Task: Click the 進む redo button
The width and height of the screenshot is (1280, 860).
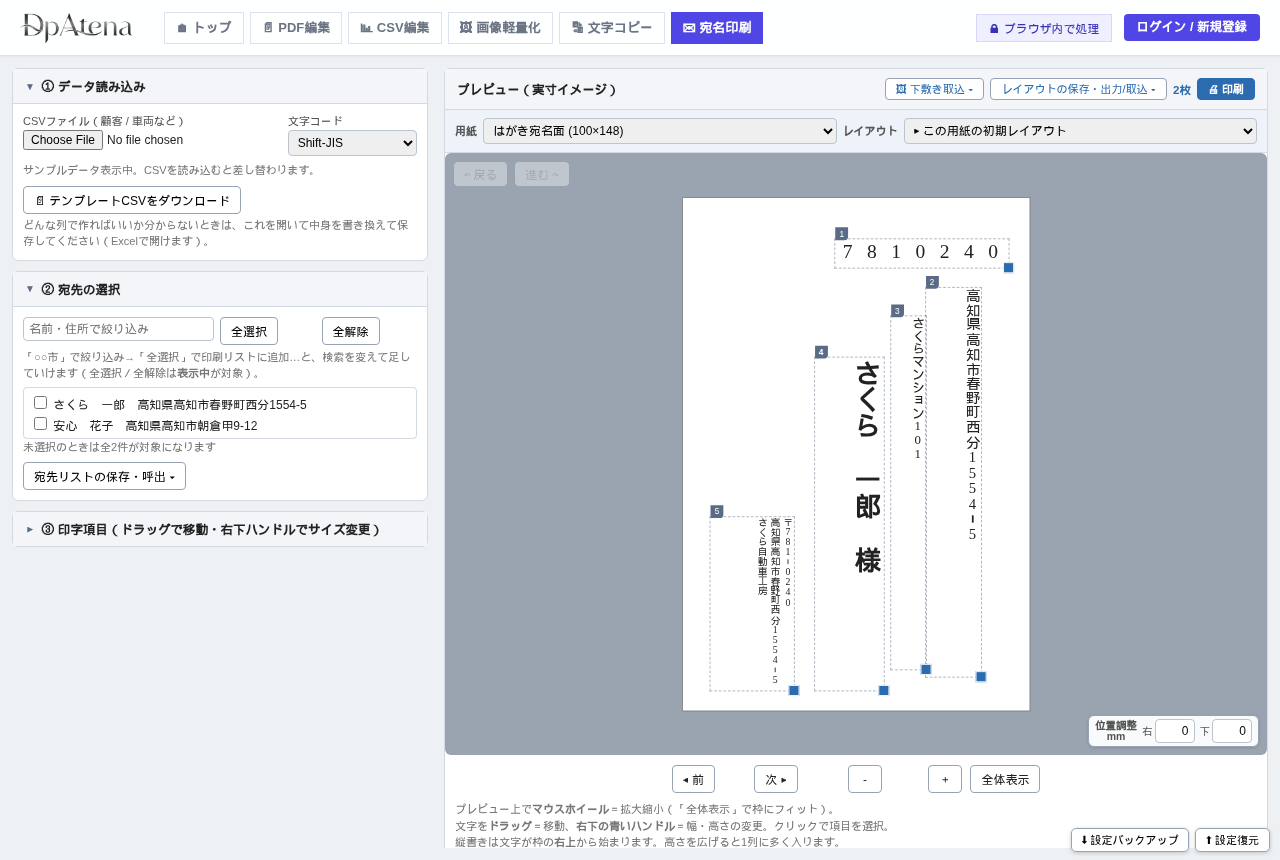Action: coord(542,174)
